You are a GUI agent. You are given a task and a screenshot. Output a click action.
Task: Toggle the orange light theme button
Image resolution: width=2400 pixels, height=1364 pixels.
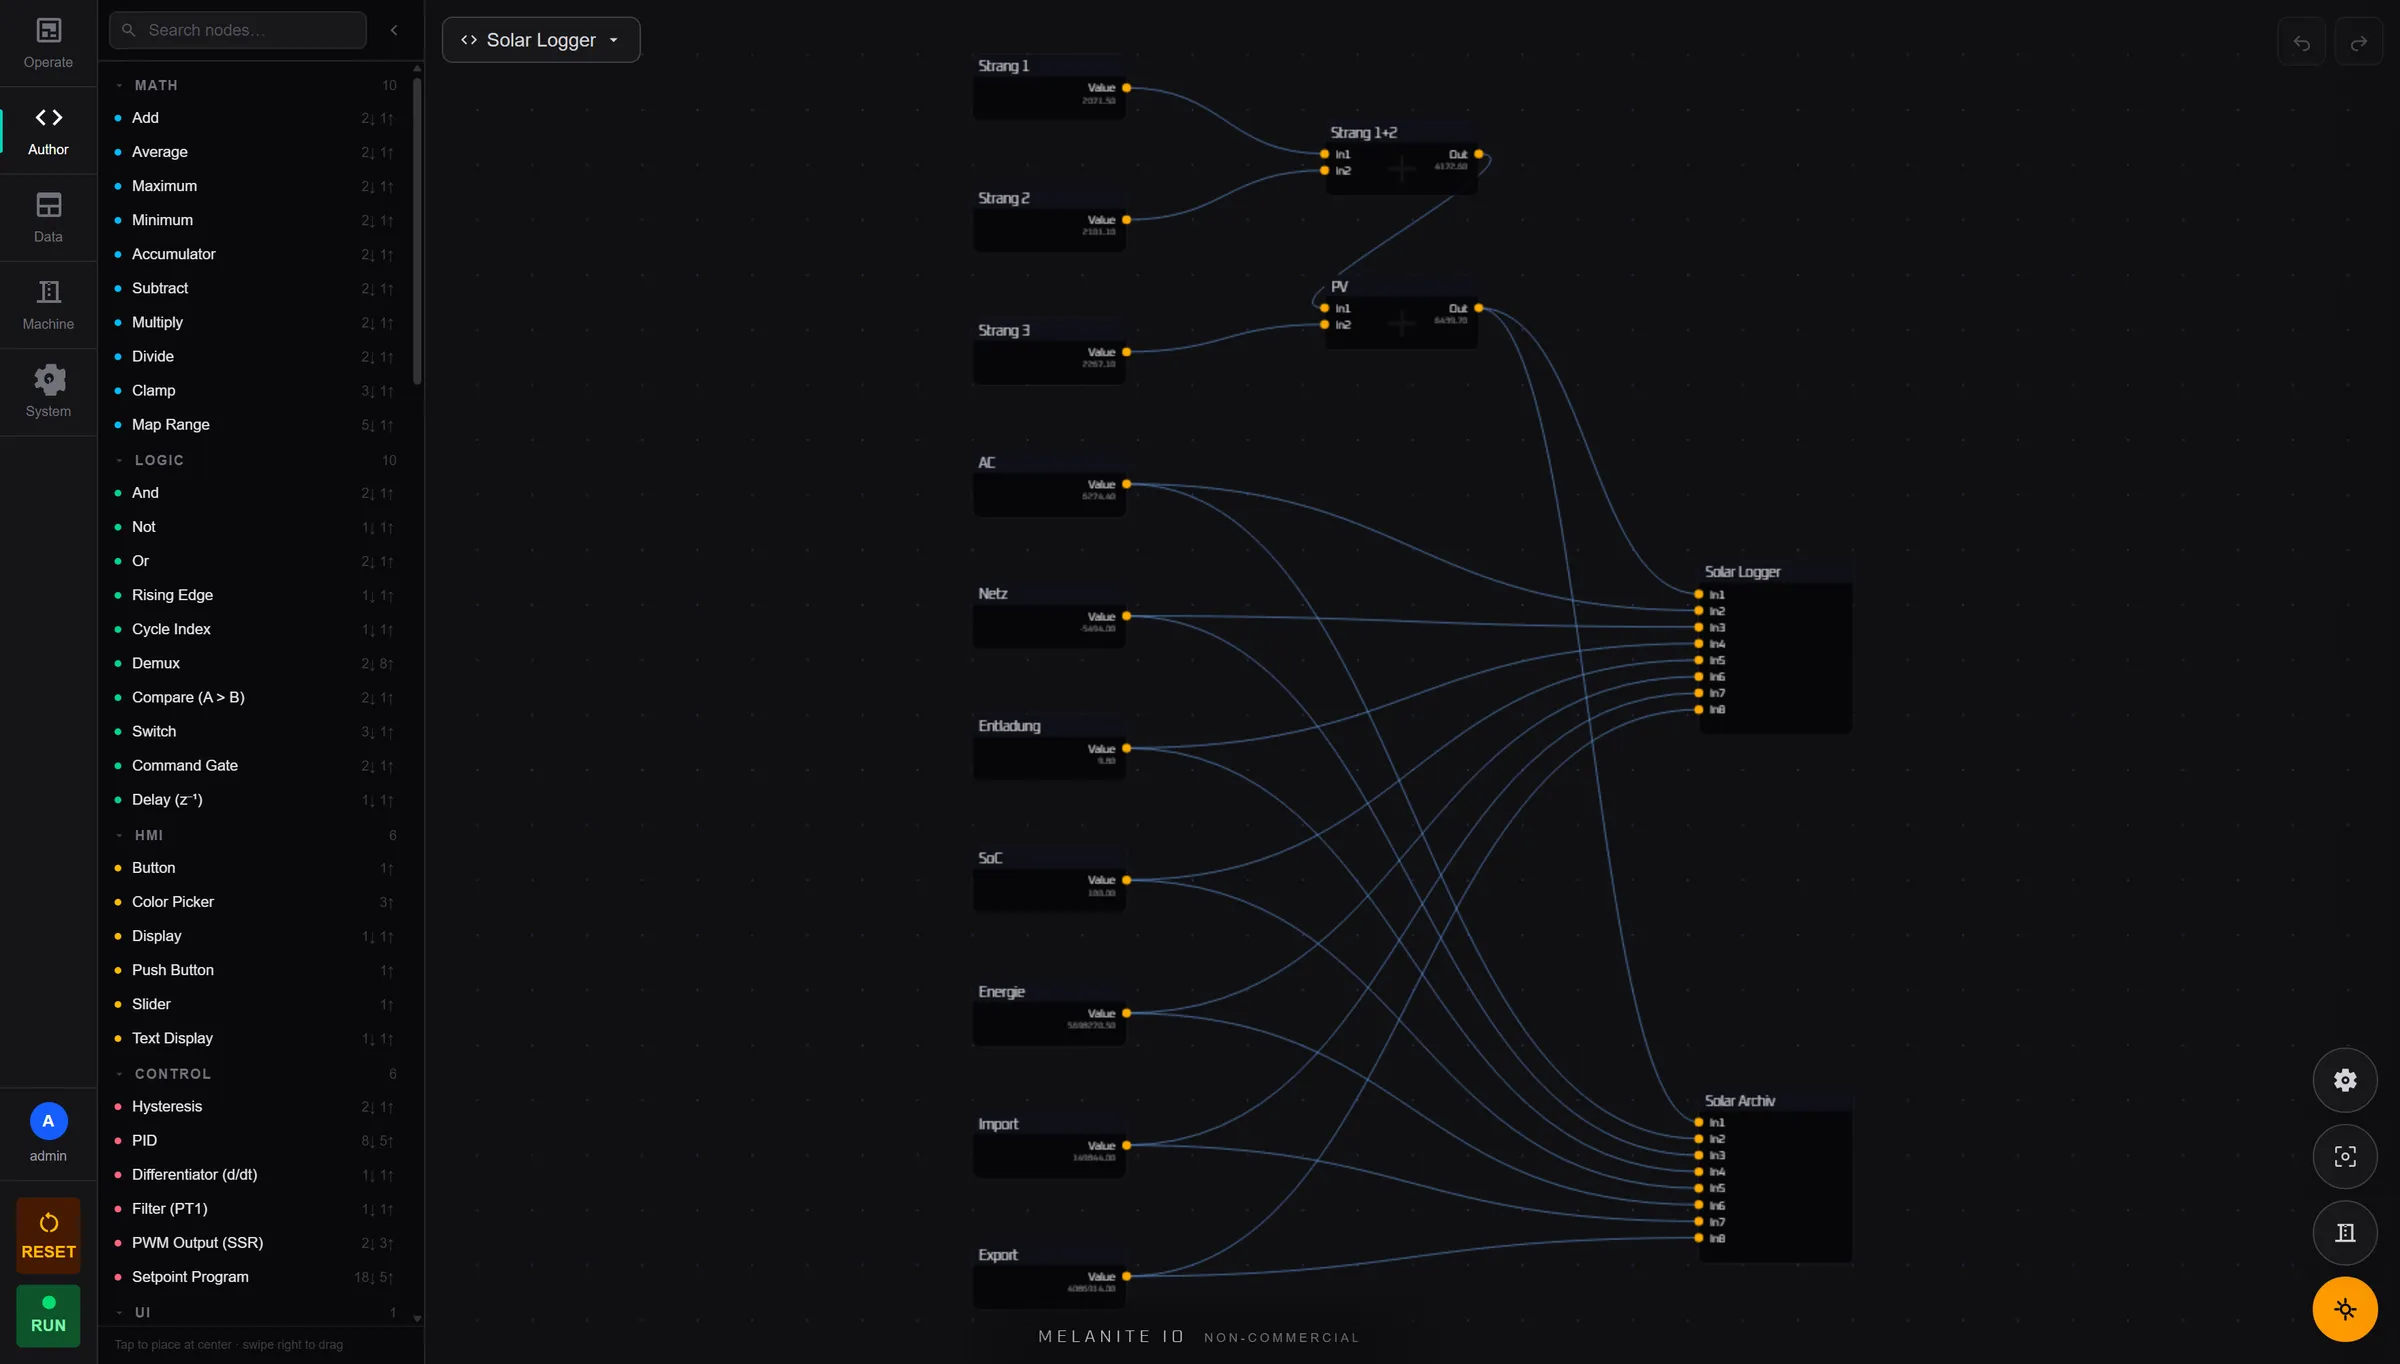[2345, 1309]
